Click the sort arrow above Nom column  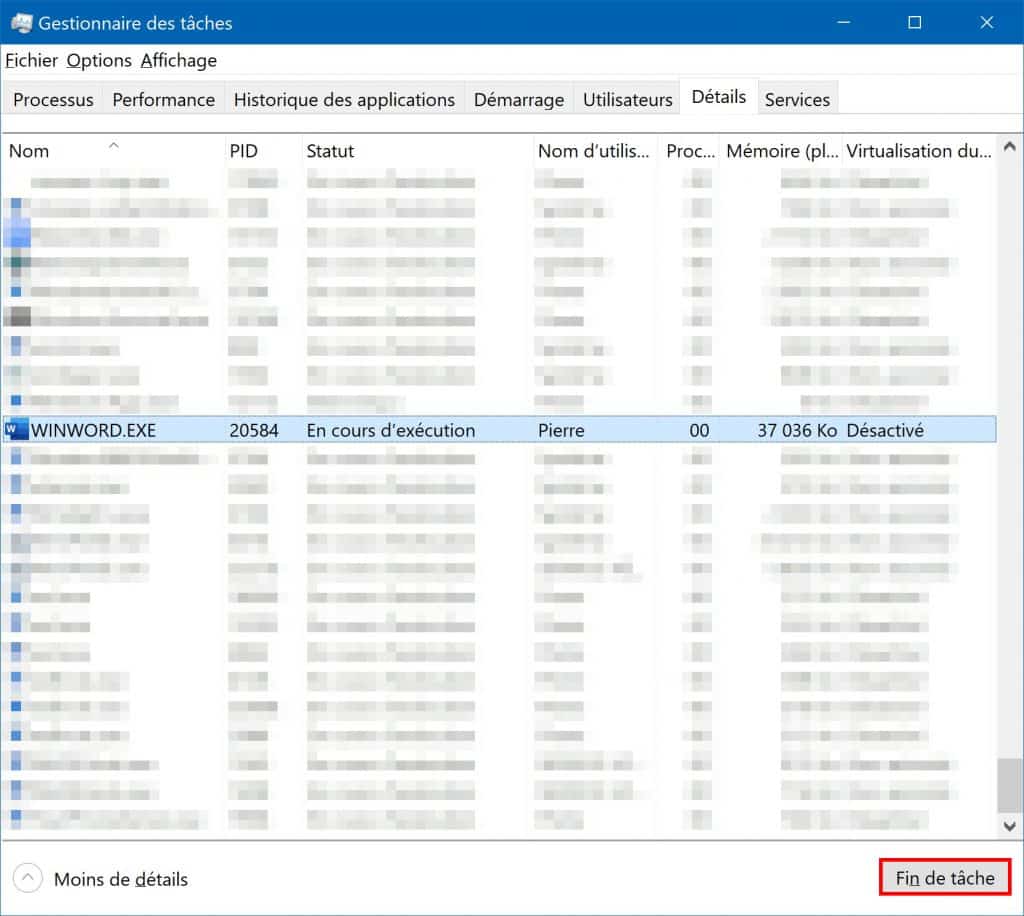point(113,145)
